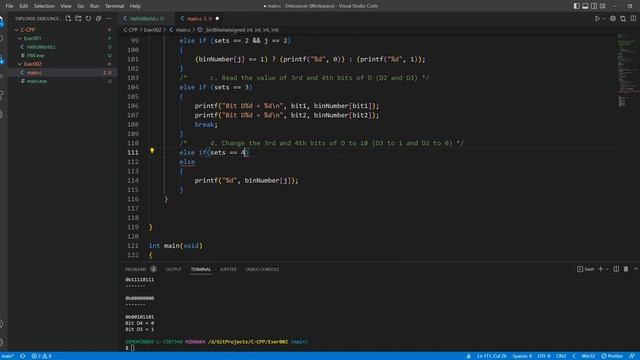Click main branch in status bar

[8, 356]
